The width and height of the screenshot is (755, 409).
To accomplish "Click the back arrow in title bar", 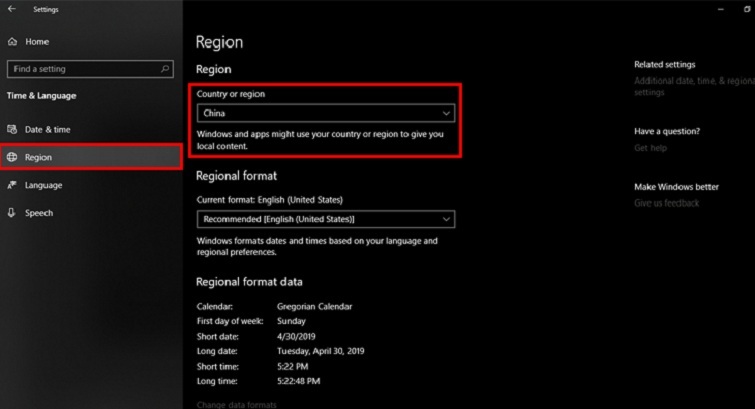I will click(x=11, y=9).
